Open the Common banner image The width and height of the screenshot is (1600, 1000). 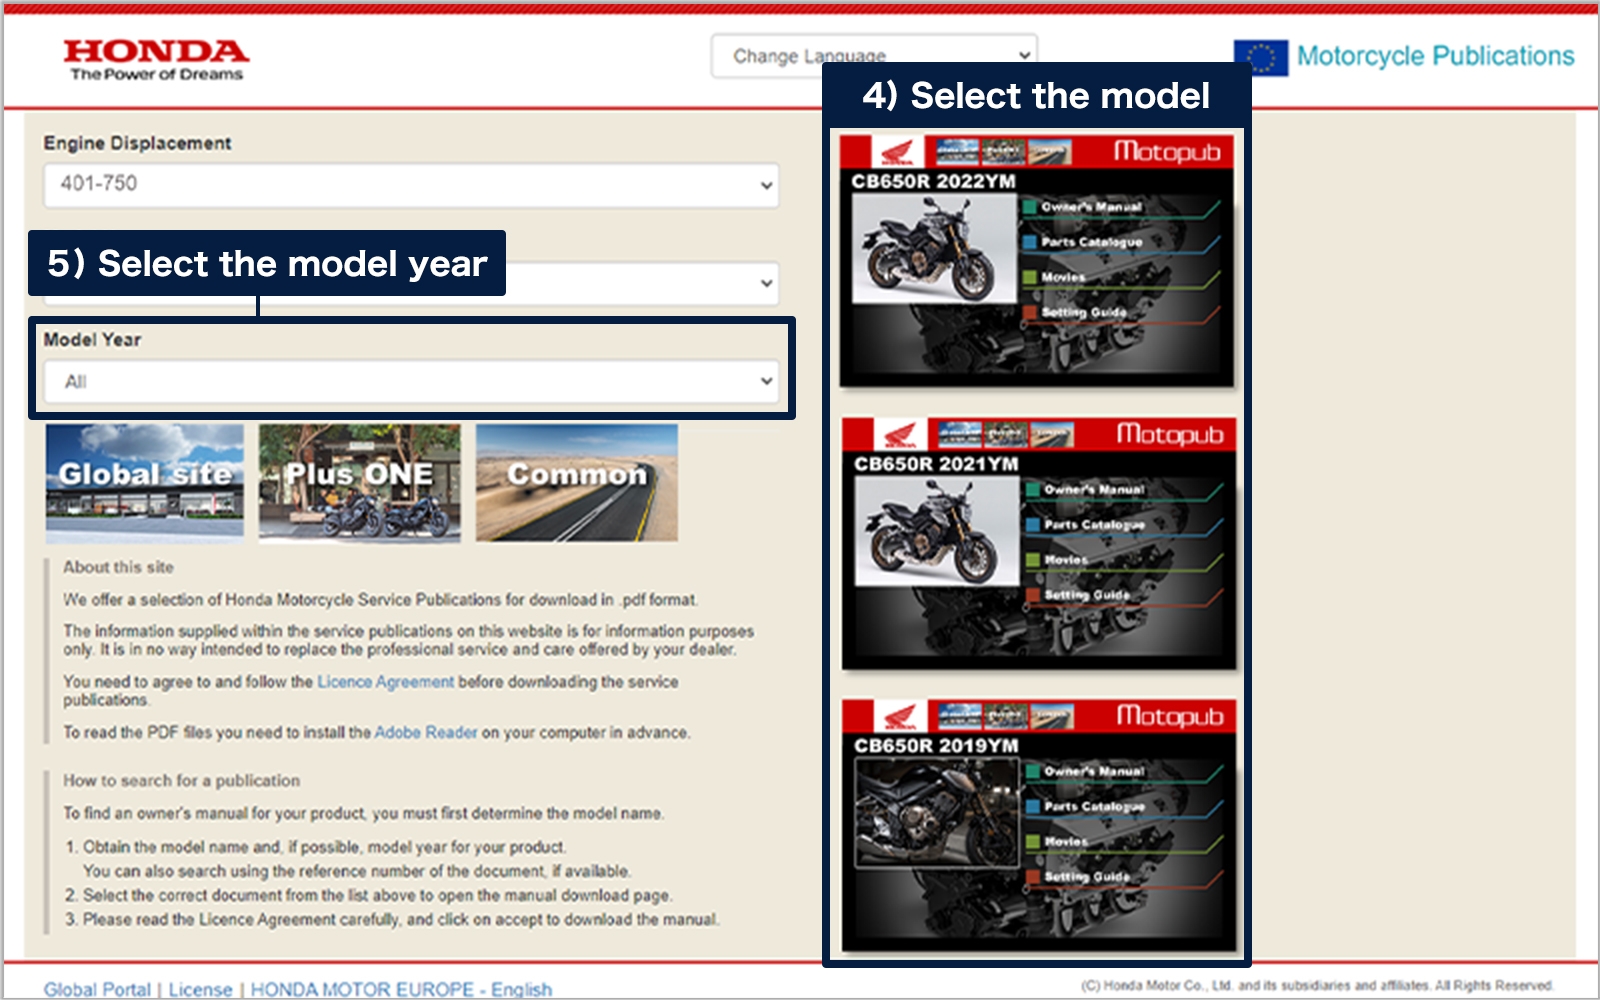click(x=577, y=482)
